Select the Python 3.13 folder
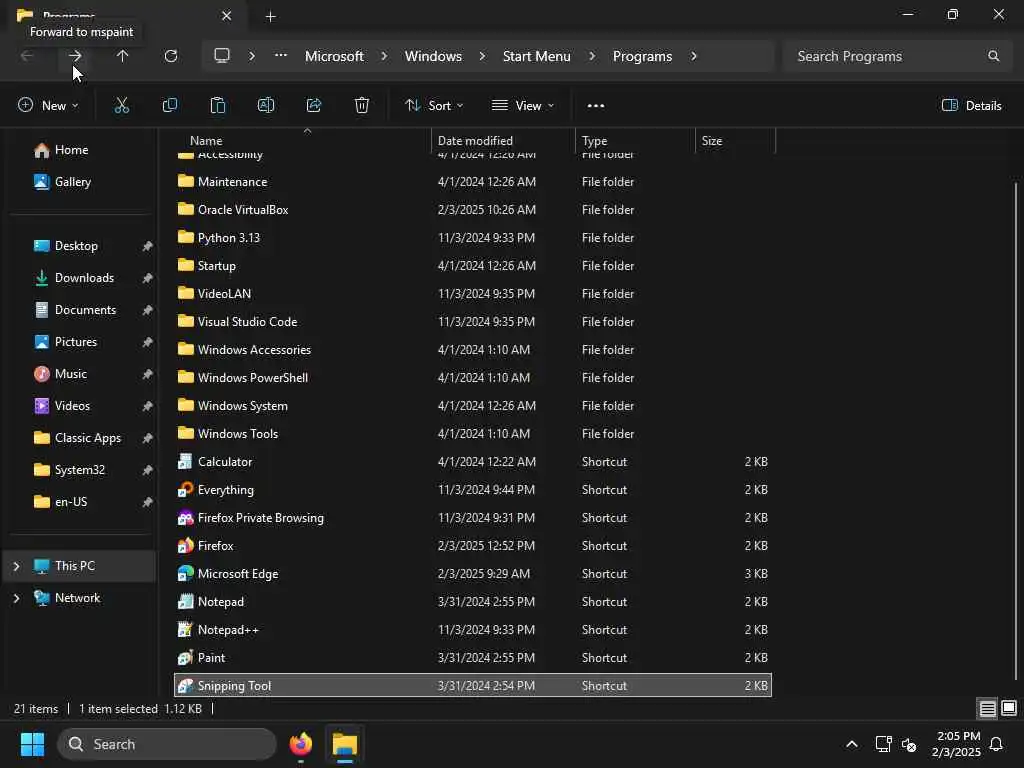This screenshot has height=768, width=1024. (473, 238)
